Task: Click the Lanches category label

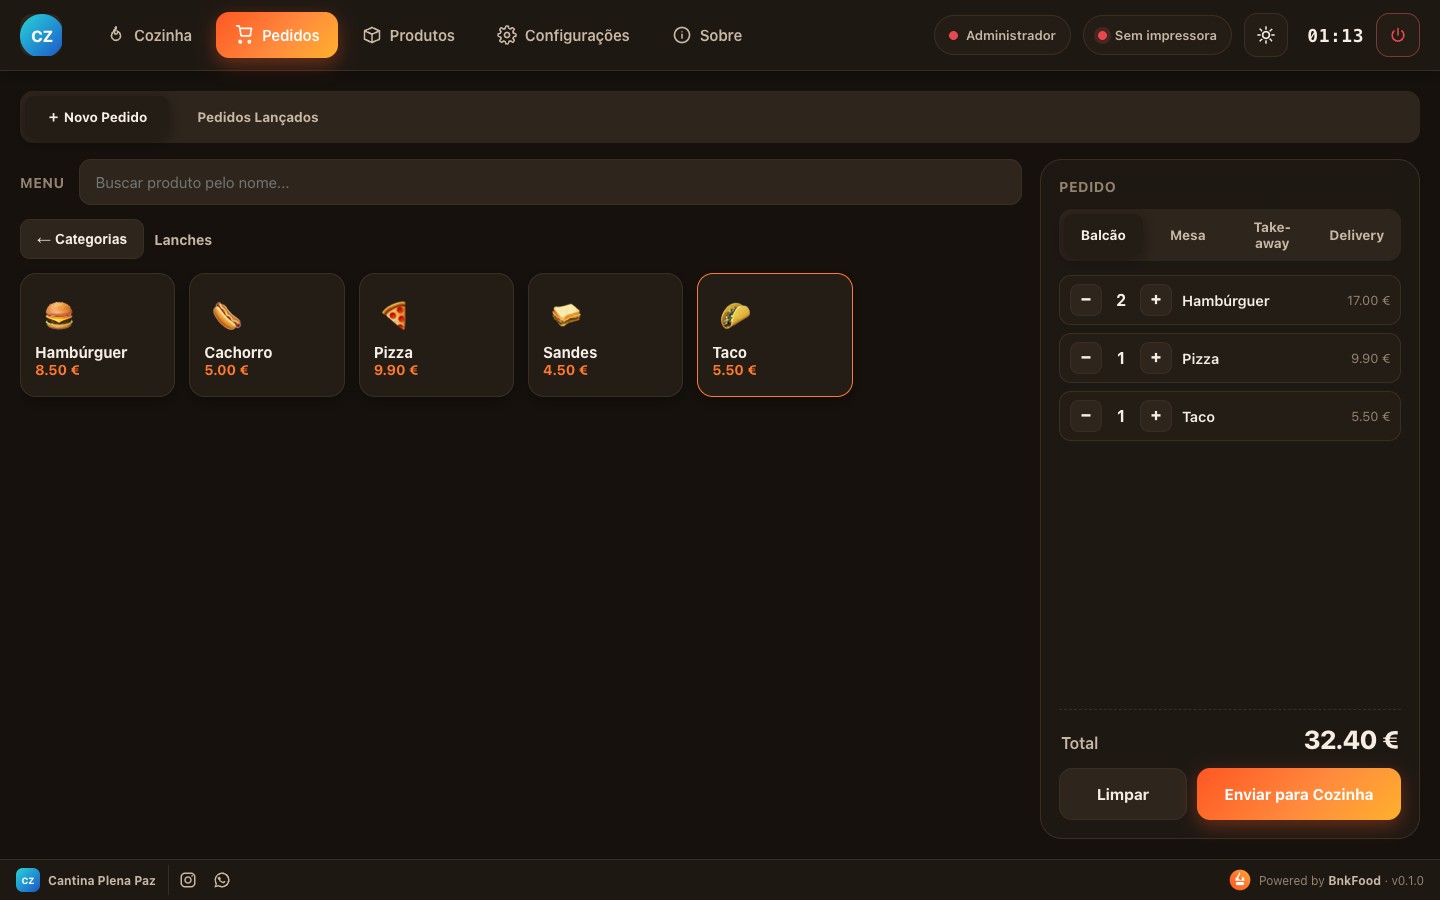Action: 183,240
